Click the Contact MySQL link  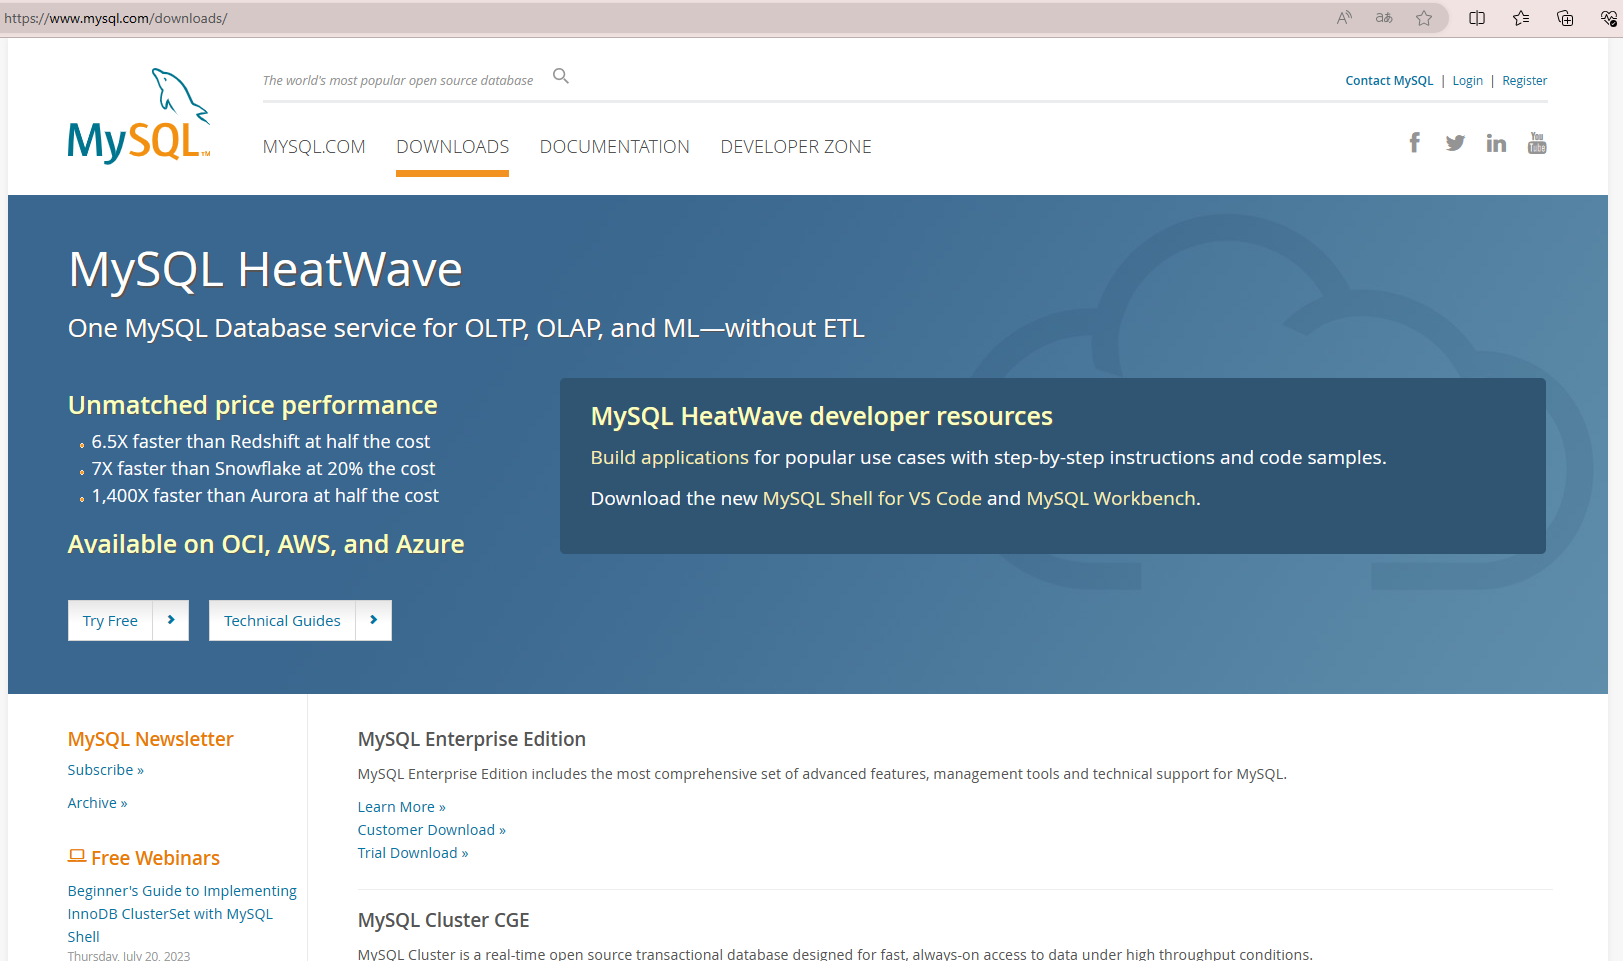1389,81
